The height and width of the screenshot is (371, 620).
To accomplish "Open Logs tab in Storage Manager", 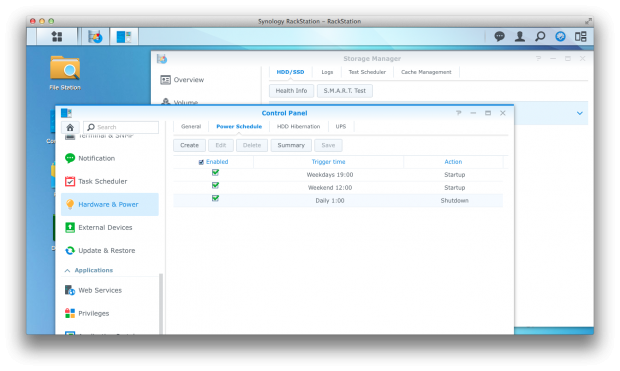I will [327, 72].
